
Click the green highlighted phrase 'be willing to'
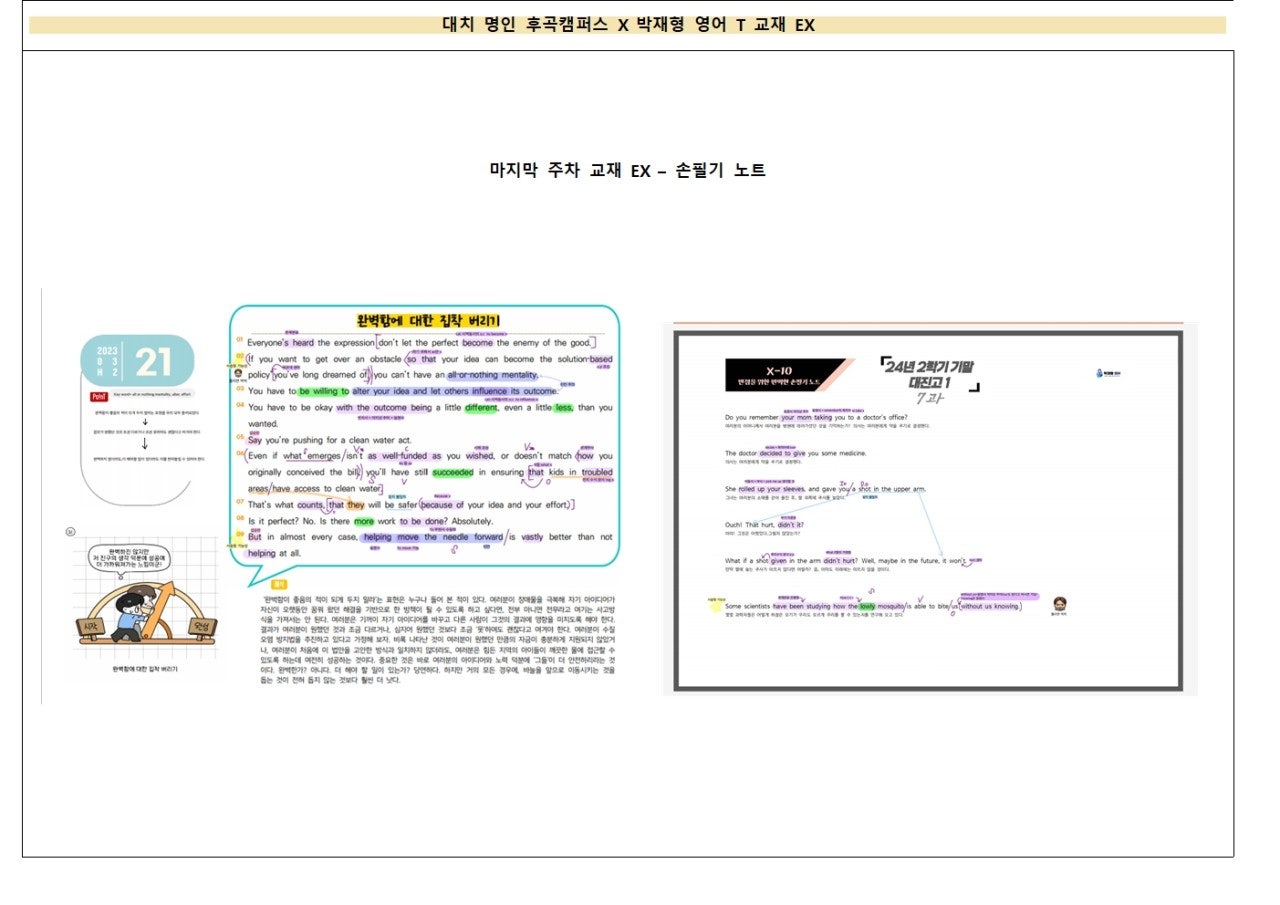pos(323,391)
